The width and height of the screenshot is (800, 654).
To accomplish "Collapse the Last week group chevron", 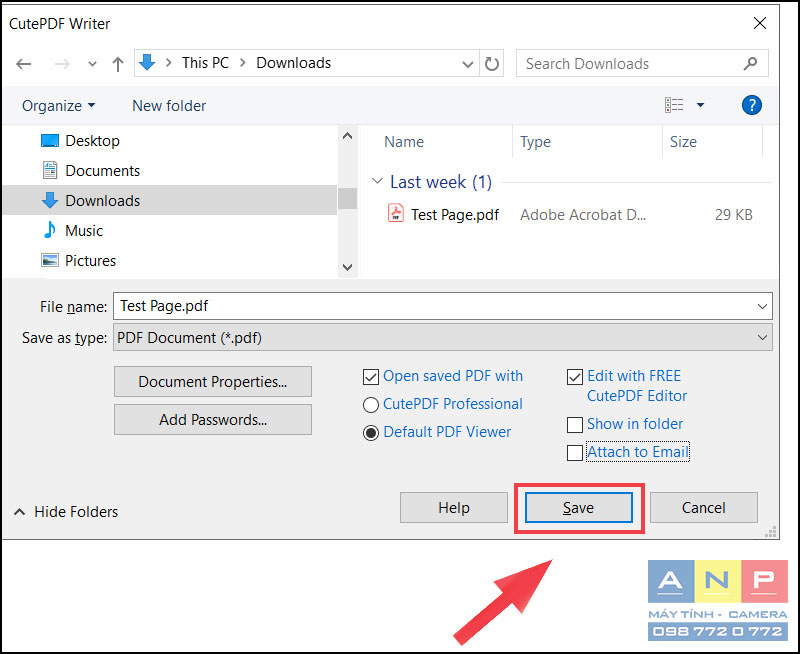I will [377, 181].
